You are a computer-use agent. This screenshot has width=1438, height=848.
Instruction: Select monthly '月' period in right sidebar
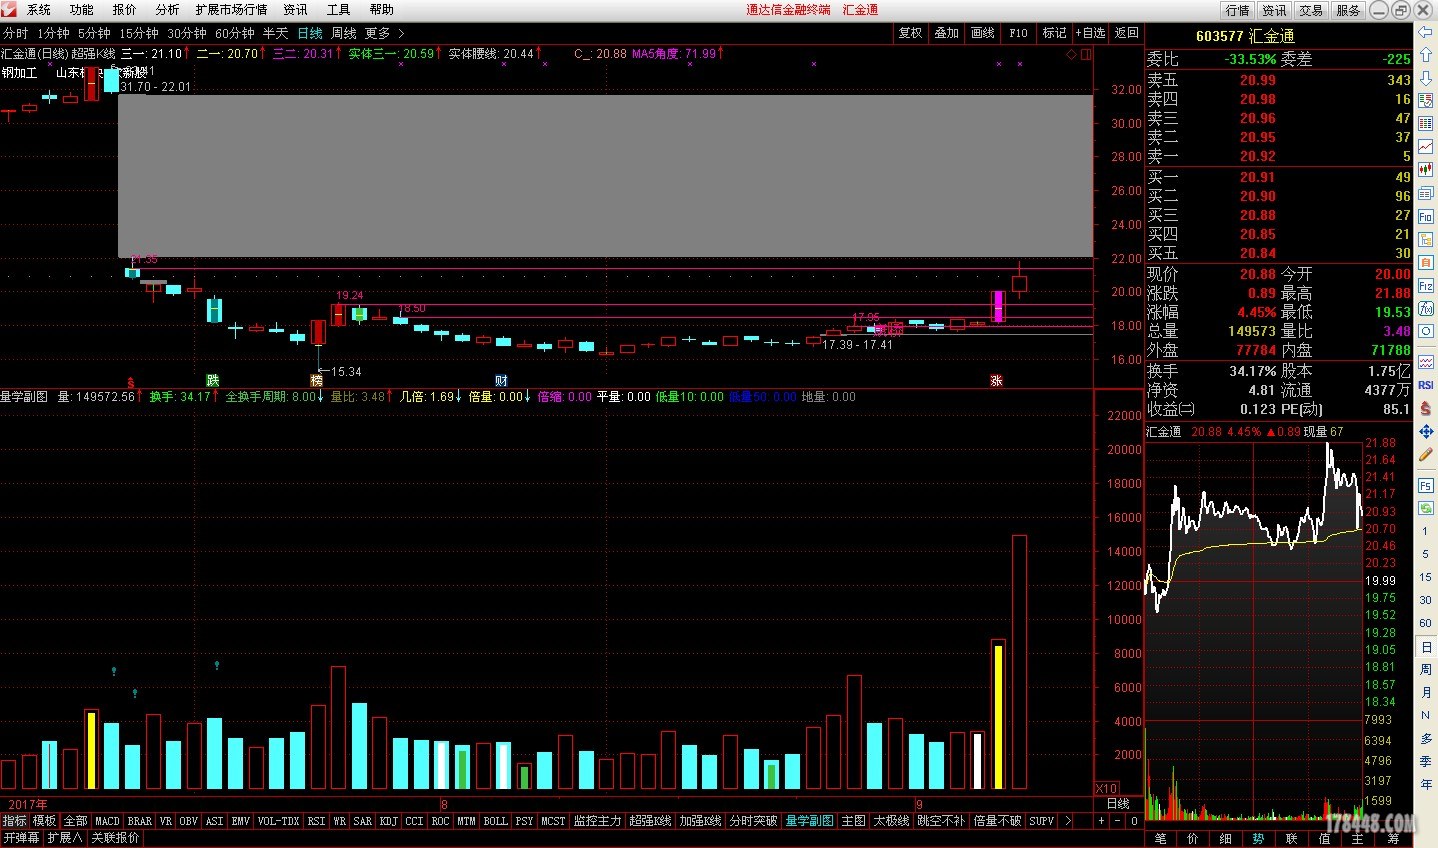pos(1426,692)
